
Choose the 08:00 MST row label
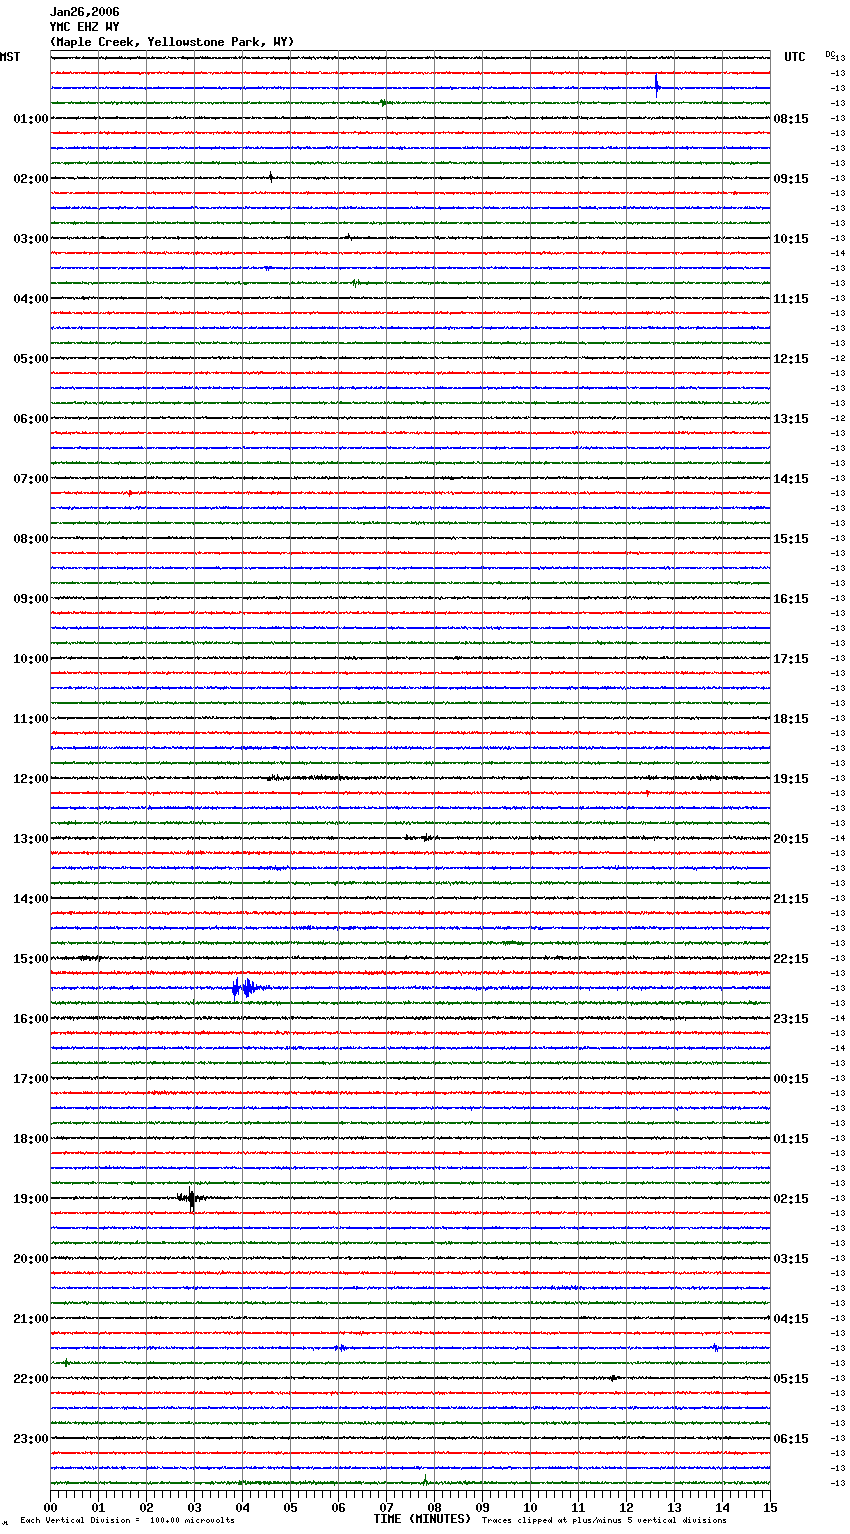click(x=30, y=539)
